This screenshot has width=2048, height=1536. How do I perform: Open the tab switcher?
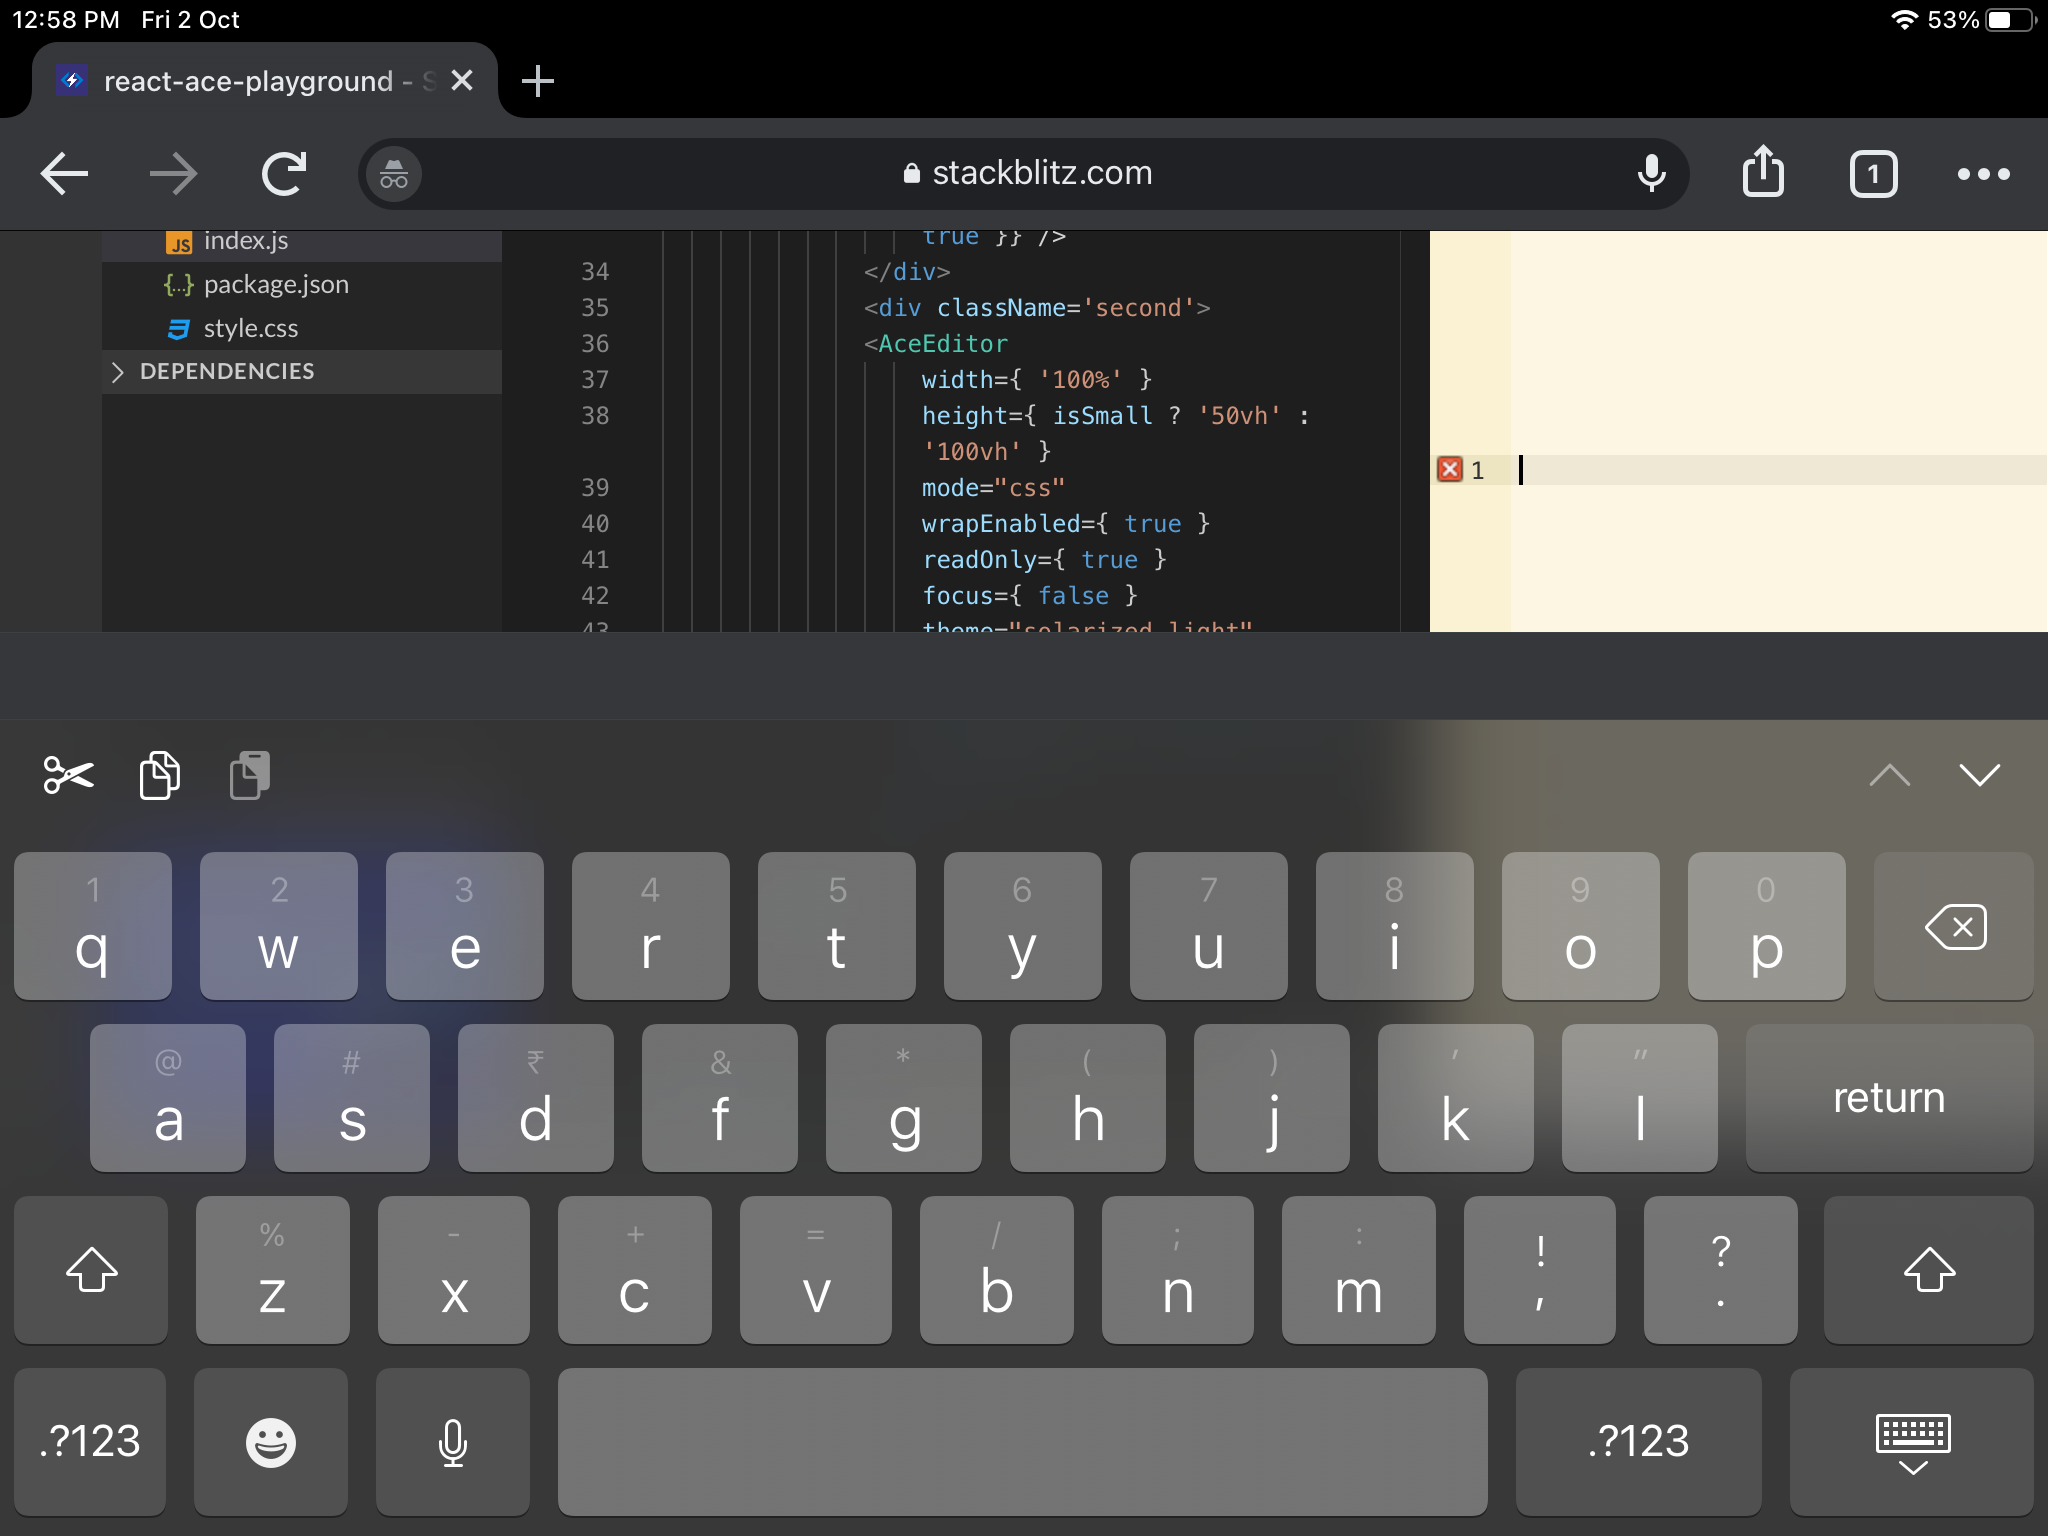(1872, 173)
